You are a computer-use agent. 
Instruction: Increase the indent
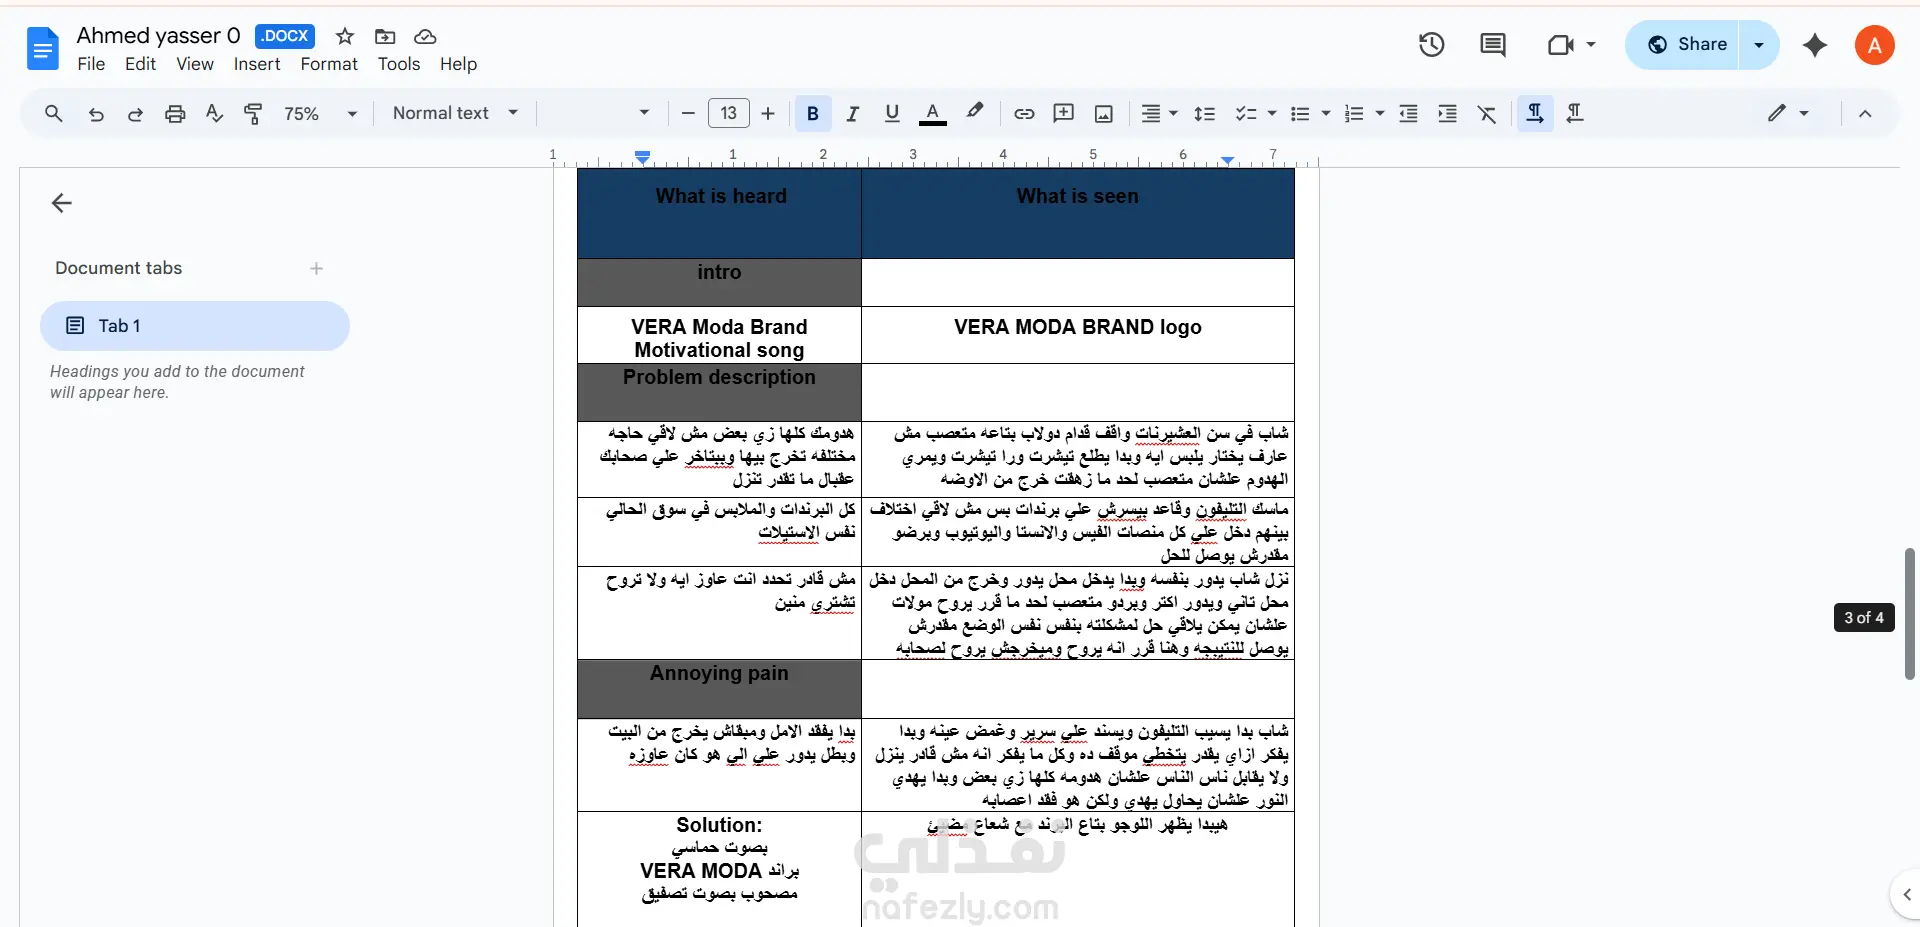(x=1447, y=114)
